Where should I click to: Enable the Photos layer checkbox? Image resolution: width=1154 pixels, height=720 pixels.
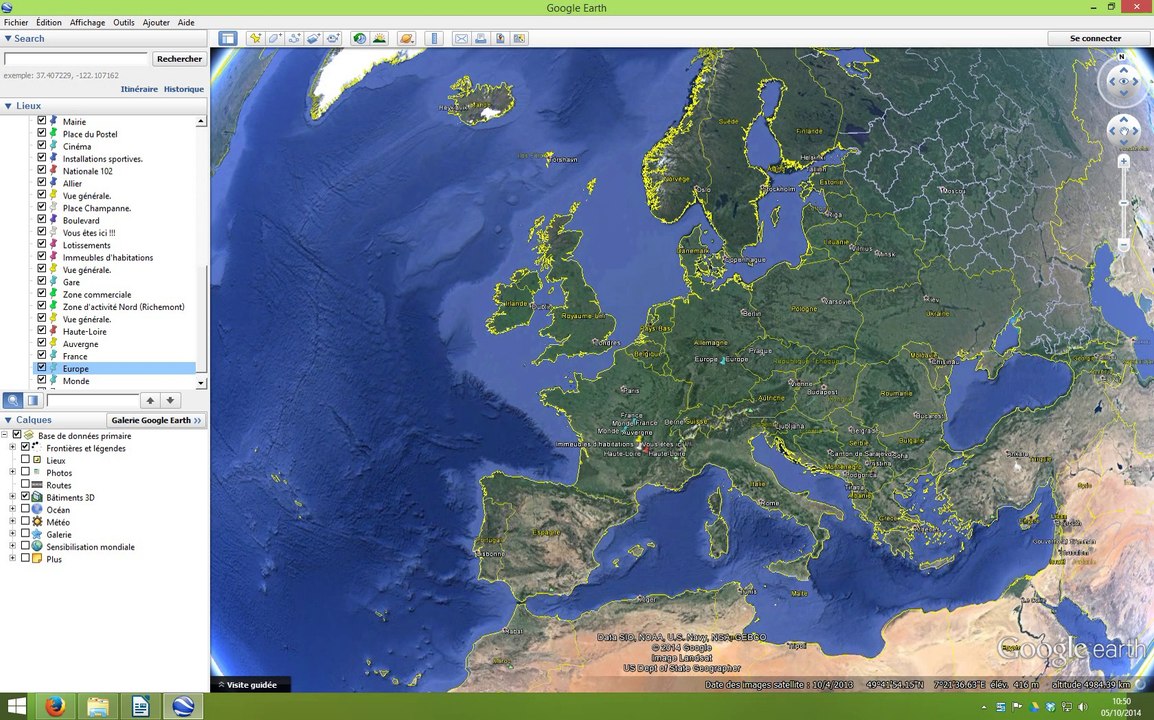pos(25,472)
